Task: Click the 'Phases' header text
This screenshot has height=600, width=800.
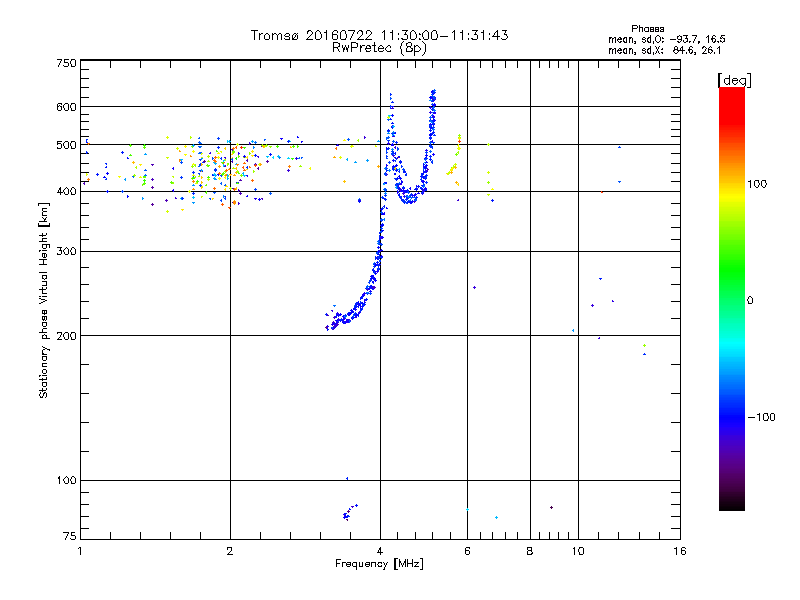Action: pyautogui.click(x=647, y=29)
